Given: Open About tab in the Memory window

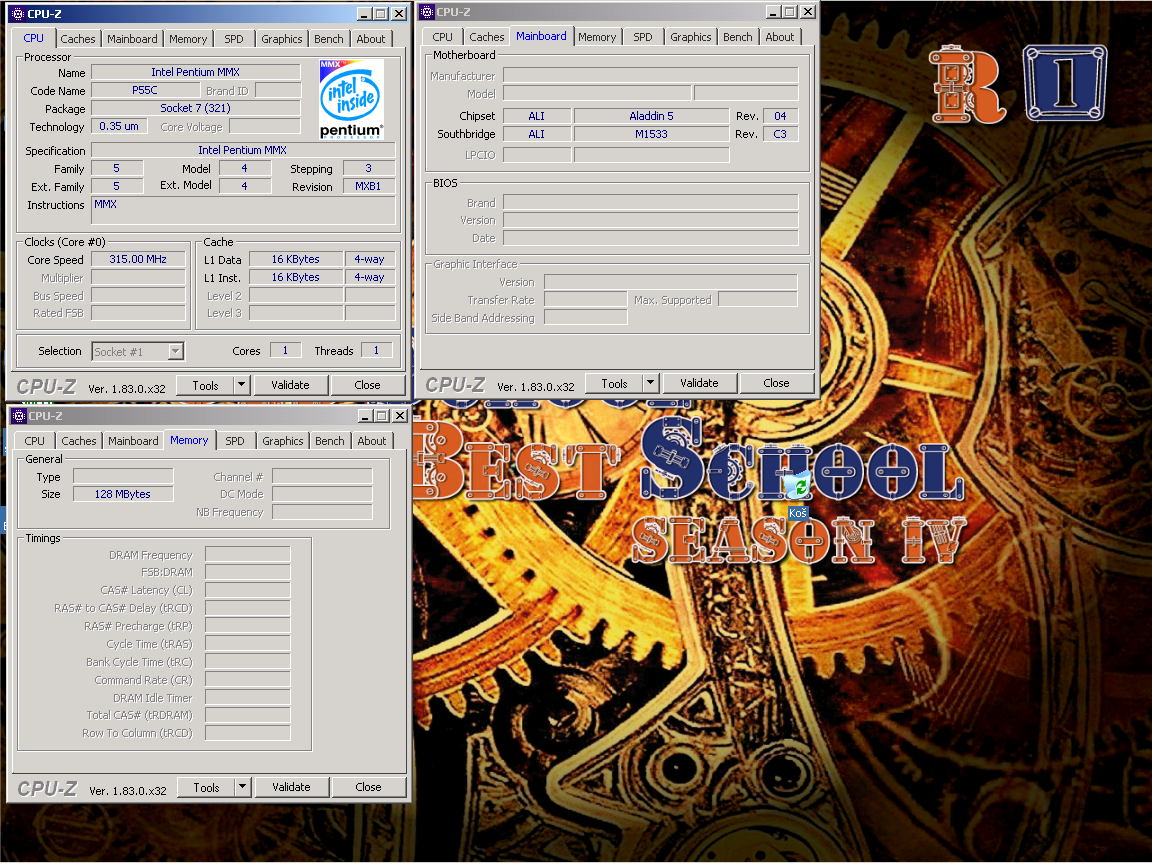Looking at the screenshot, I should pos(372,441).
